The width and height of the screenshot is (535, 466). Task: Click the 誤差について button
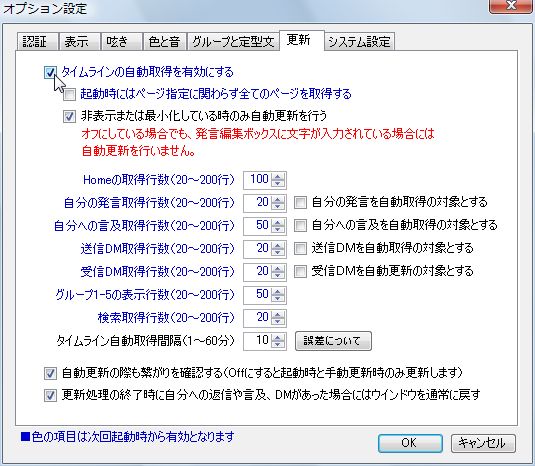[333, 341]
